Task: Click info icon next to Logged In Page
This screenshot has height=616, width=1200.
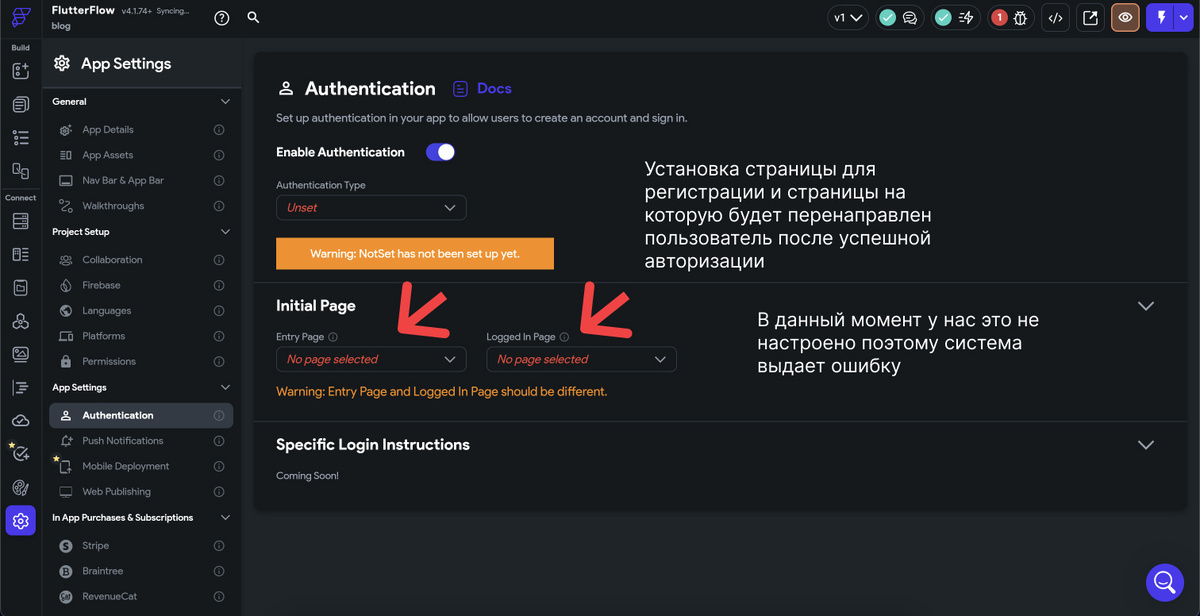Action: tap(564, 338)
